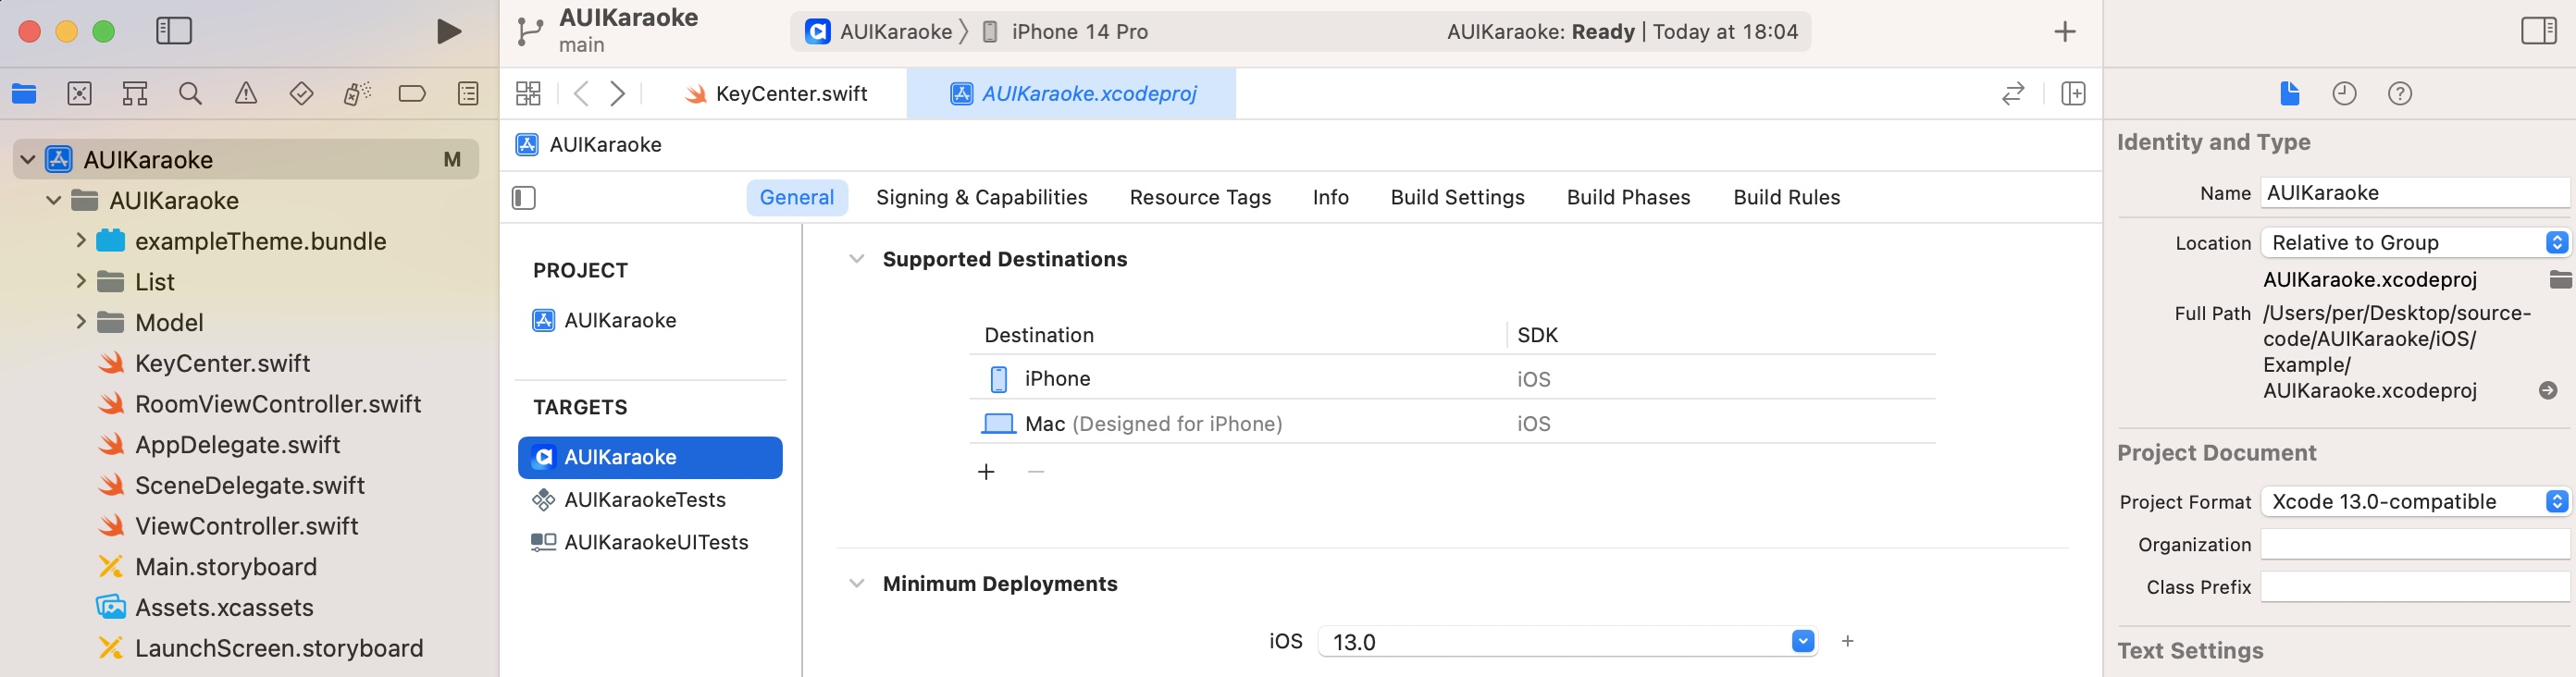Screen dimensions: 2576x677
Task: Choose the iPhone 14 Pro run destination
Action: (x=1065, y=32)
